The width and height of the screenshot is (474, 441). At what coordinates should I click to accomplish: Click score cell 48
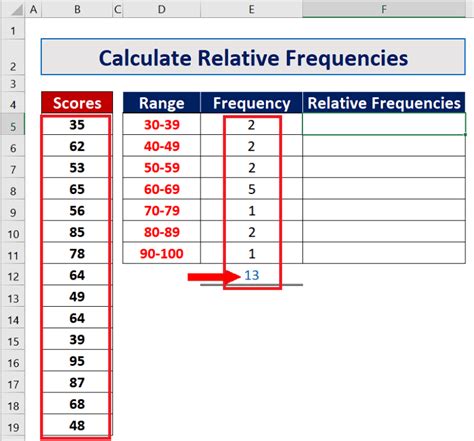click(77, 425)
